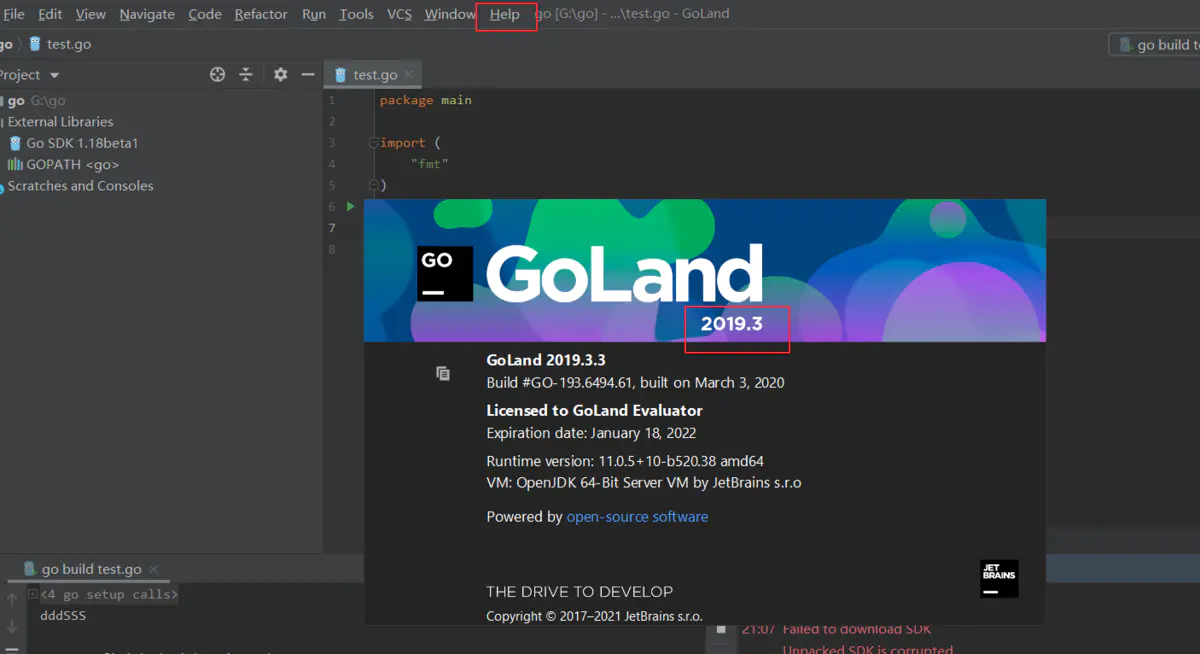Viewport: 1200px width, 654px height.
Task: Click the GoLand 2019.3.3 version heading
Action: 546,360
